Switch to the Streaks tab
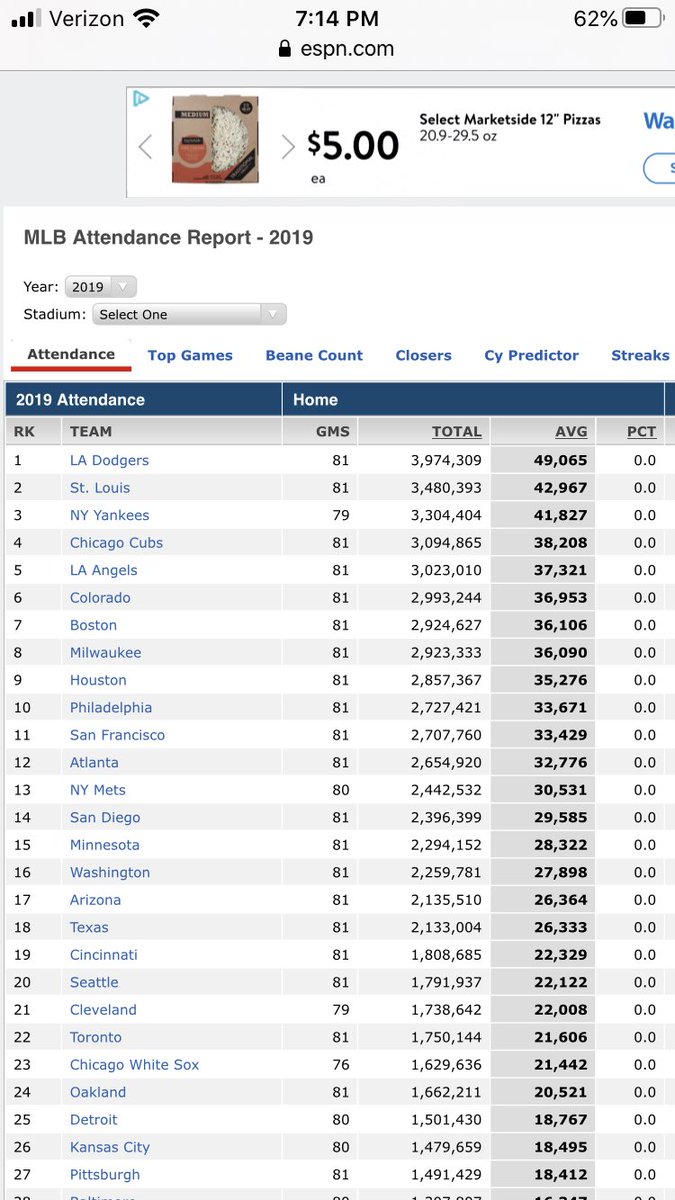The width and height of the screenshot is (675, 1200). tap(640, 355)
